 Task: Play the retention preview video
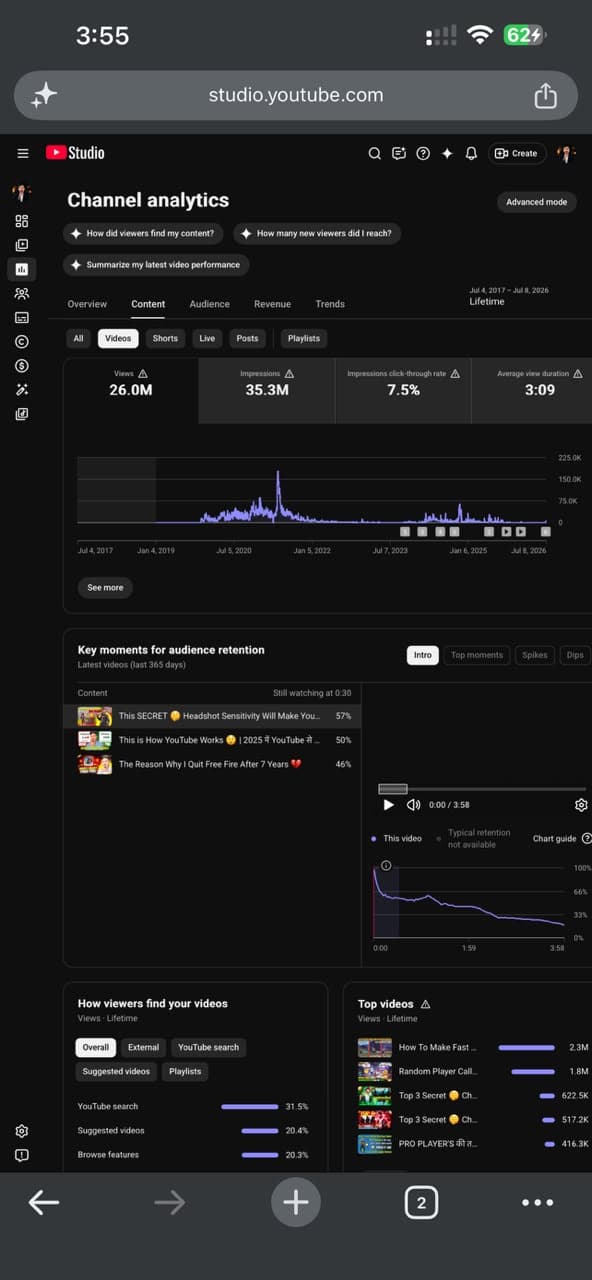coord(389,805)
